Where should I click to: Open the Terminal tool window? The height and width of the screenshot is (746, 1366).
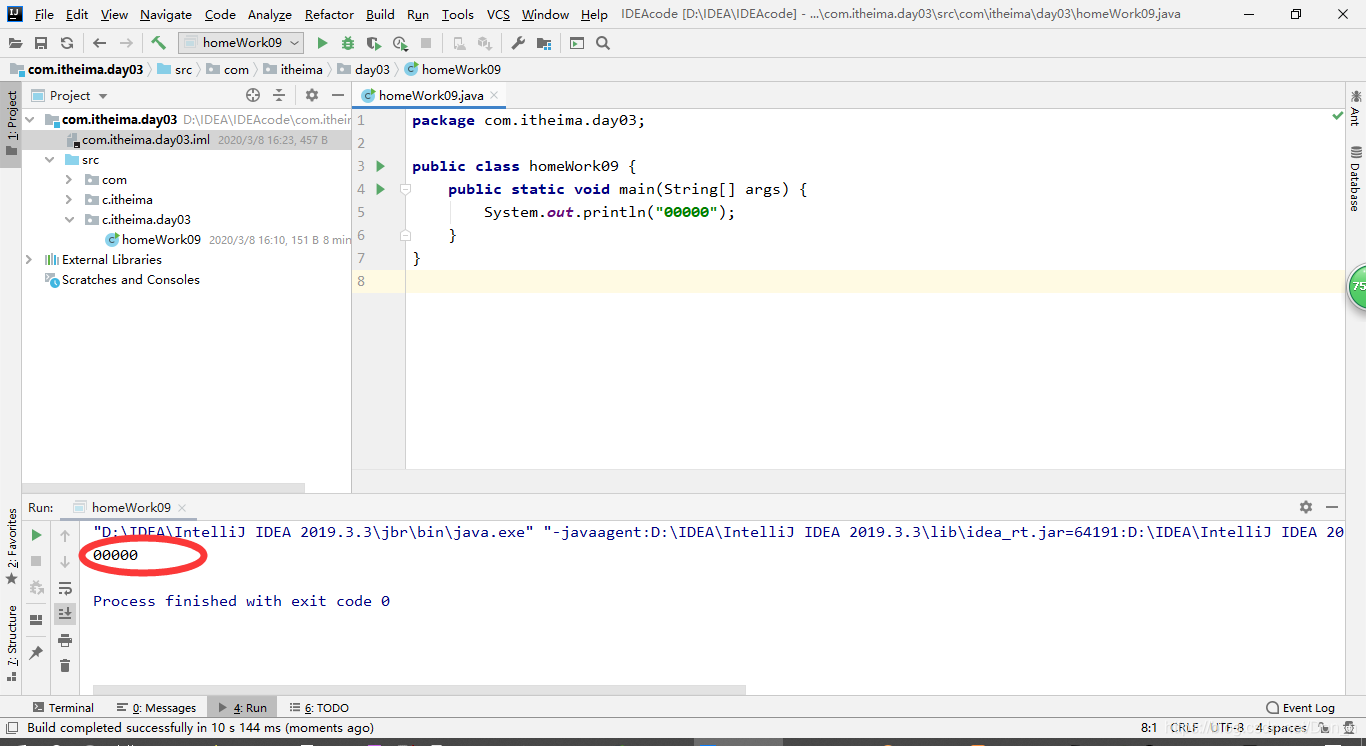point(63,707)
